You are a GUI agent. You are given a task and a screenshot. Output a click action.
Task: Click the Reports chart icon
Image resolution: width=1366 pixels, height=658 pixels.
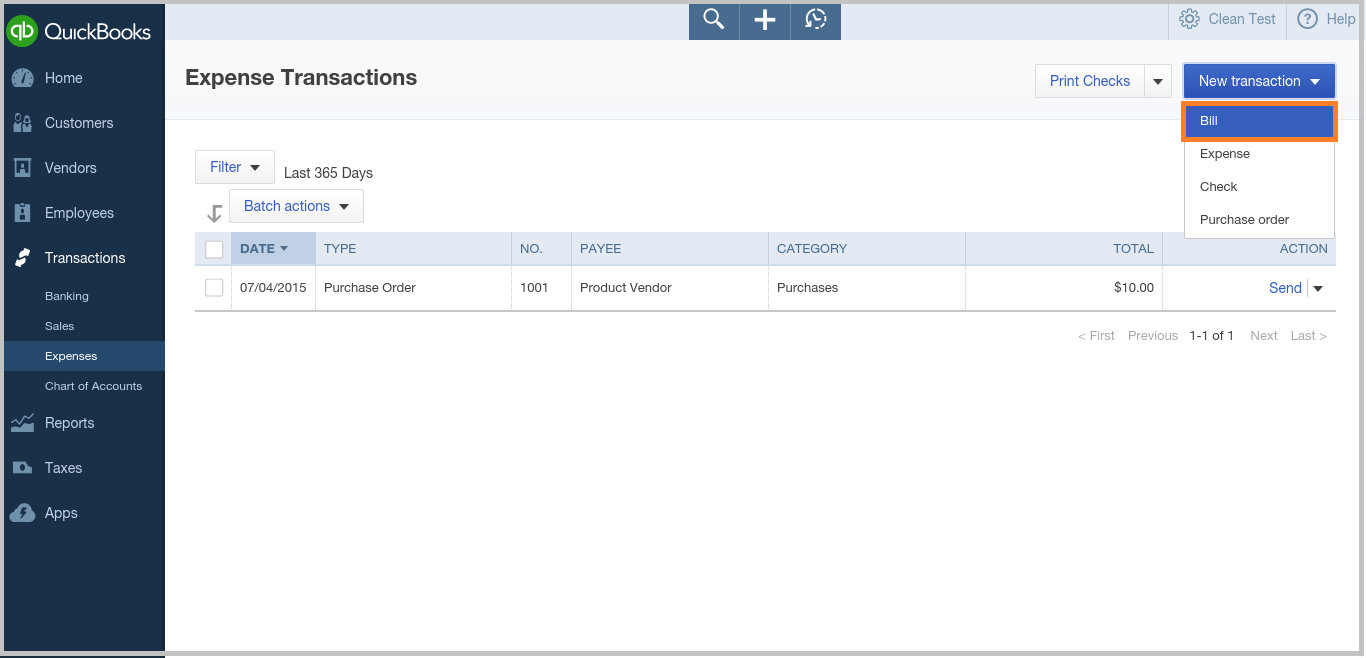23,423
